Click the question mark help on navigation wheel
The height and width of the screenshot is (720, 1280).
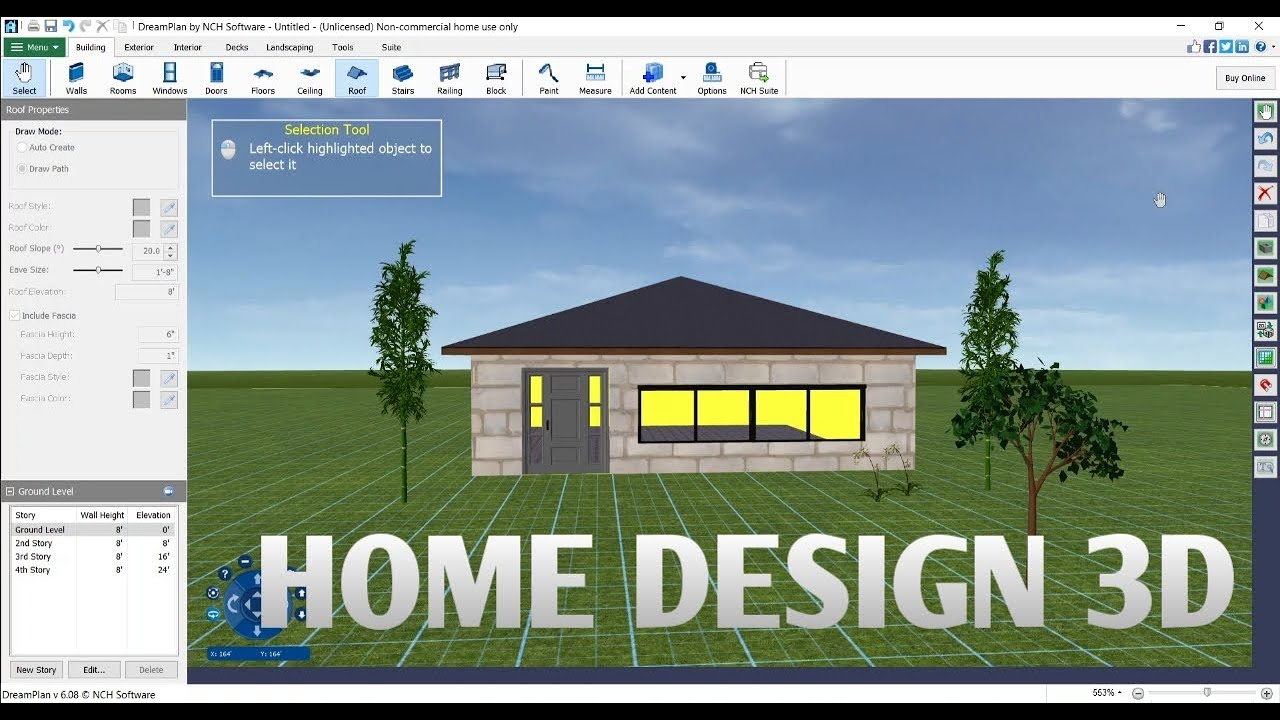pyautogui.click(x=225, y=574)
